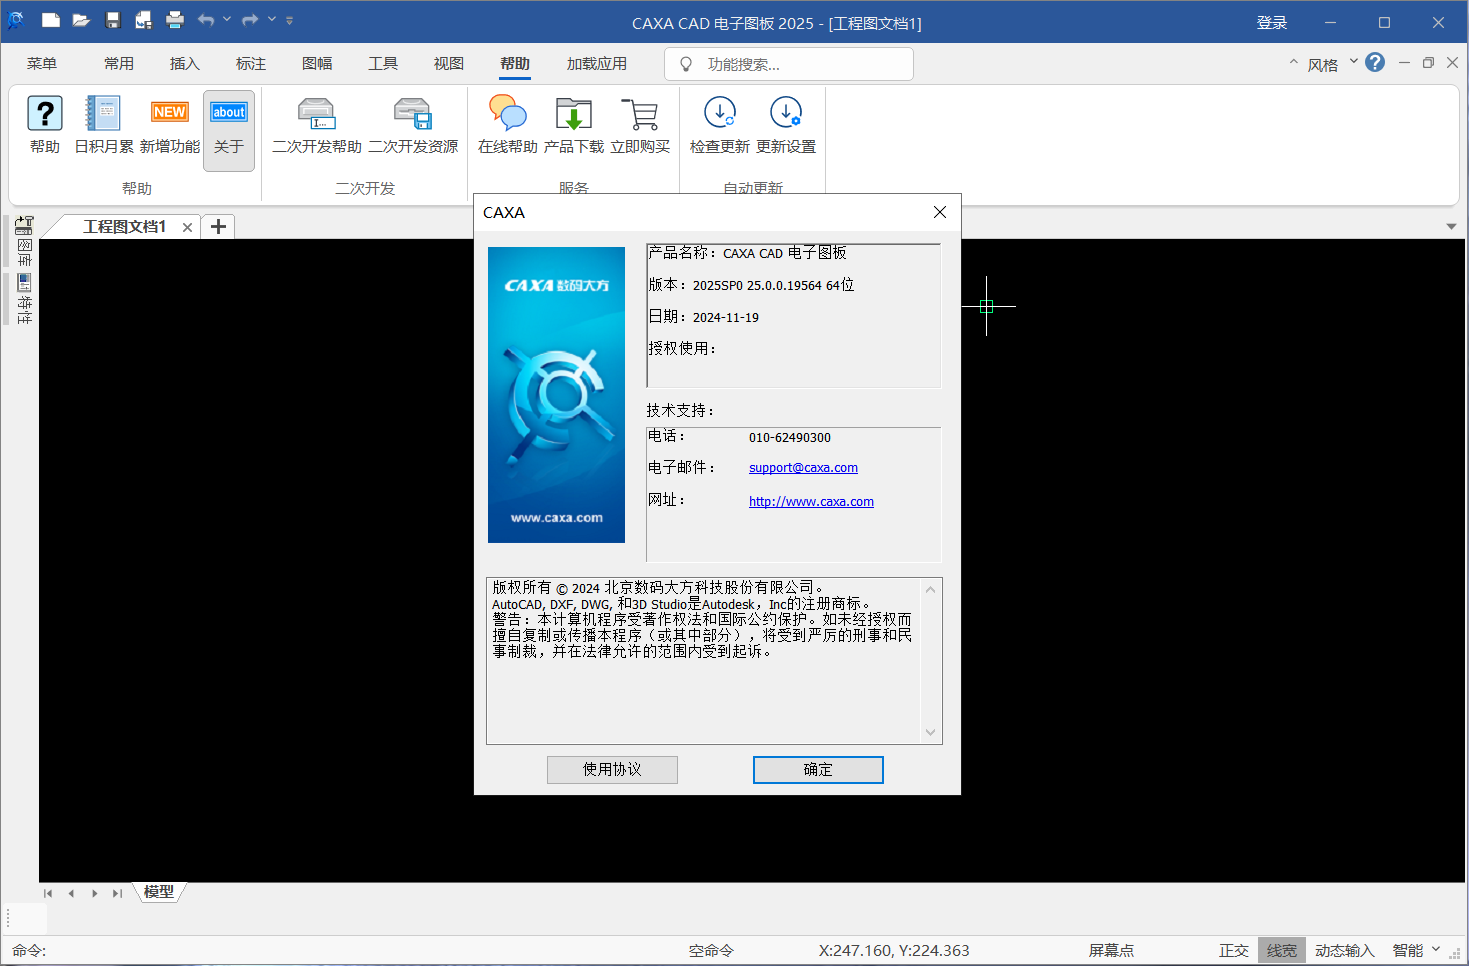Open 日积月累 tips icon
Image resolution: width=1469 pixels, height=966 pixels.
click(x=101, y=125)
